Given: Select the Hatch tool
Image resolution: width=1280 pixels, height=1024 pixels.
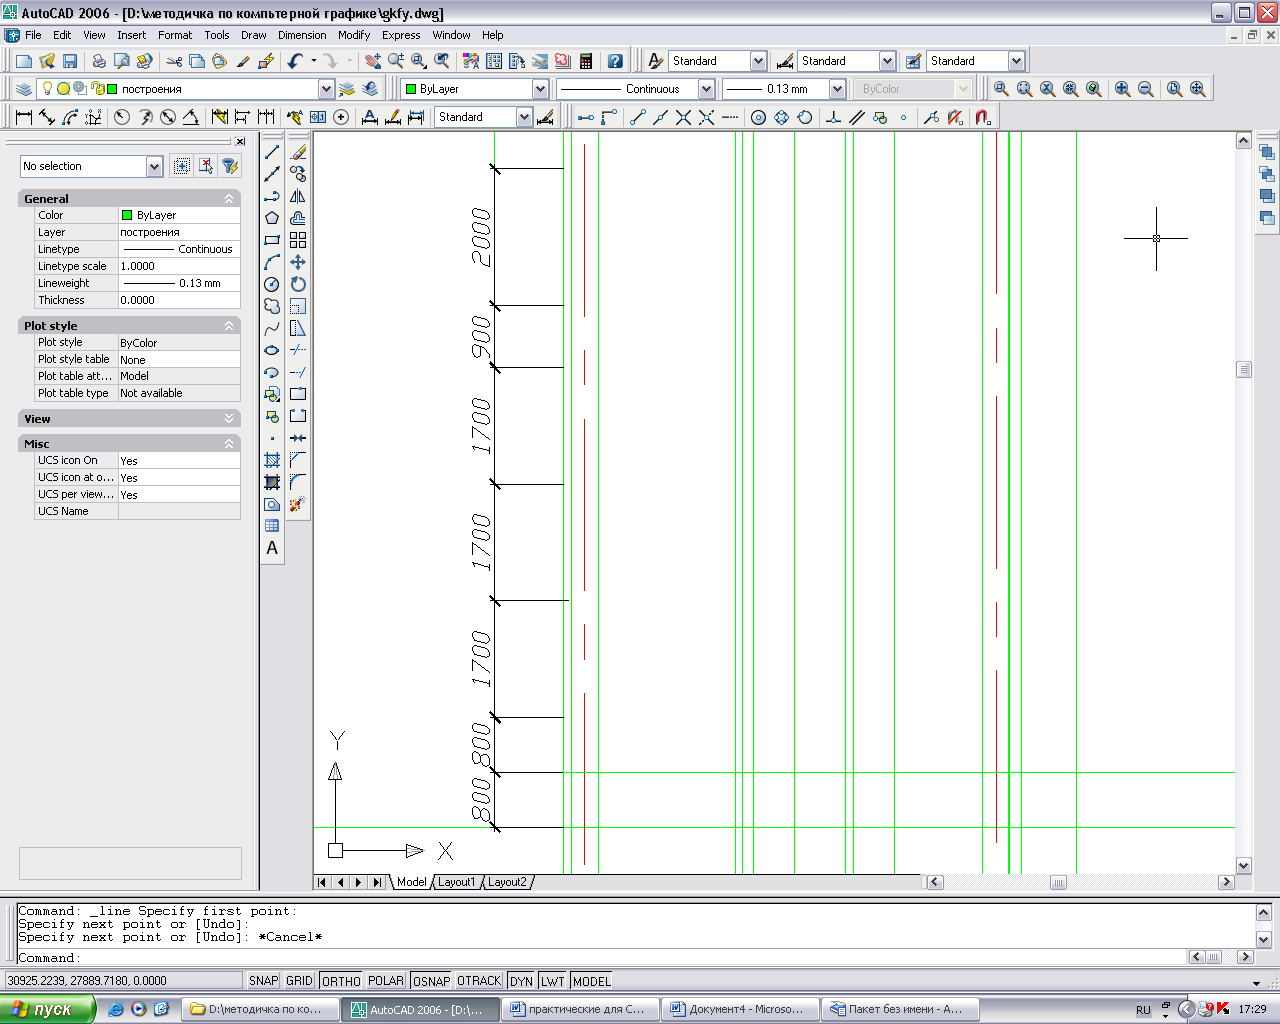Looking at the screenshot, I should [272, 460].
